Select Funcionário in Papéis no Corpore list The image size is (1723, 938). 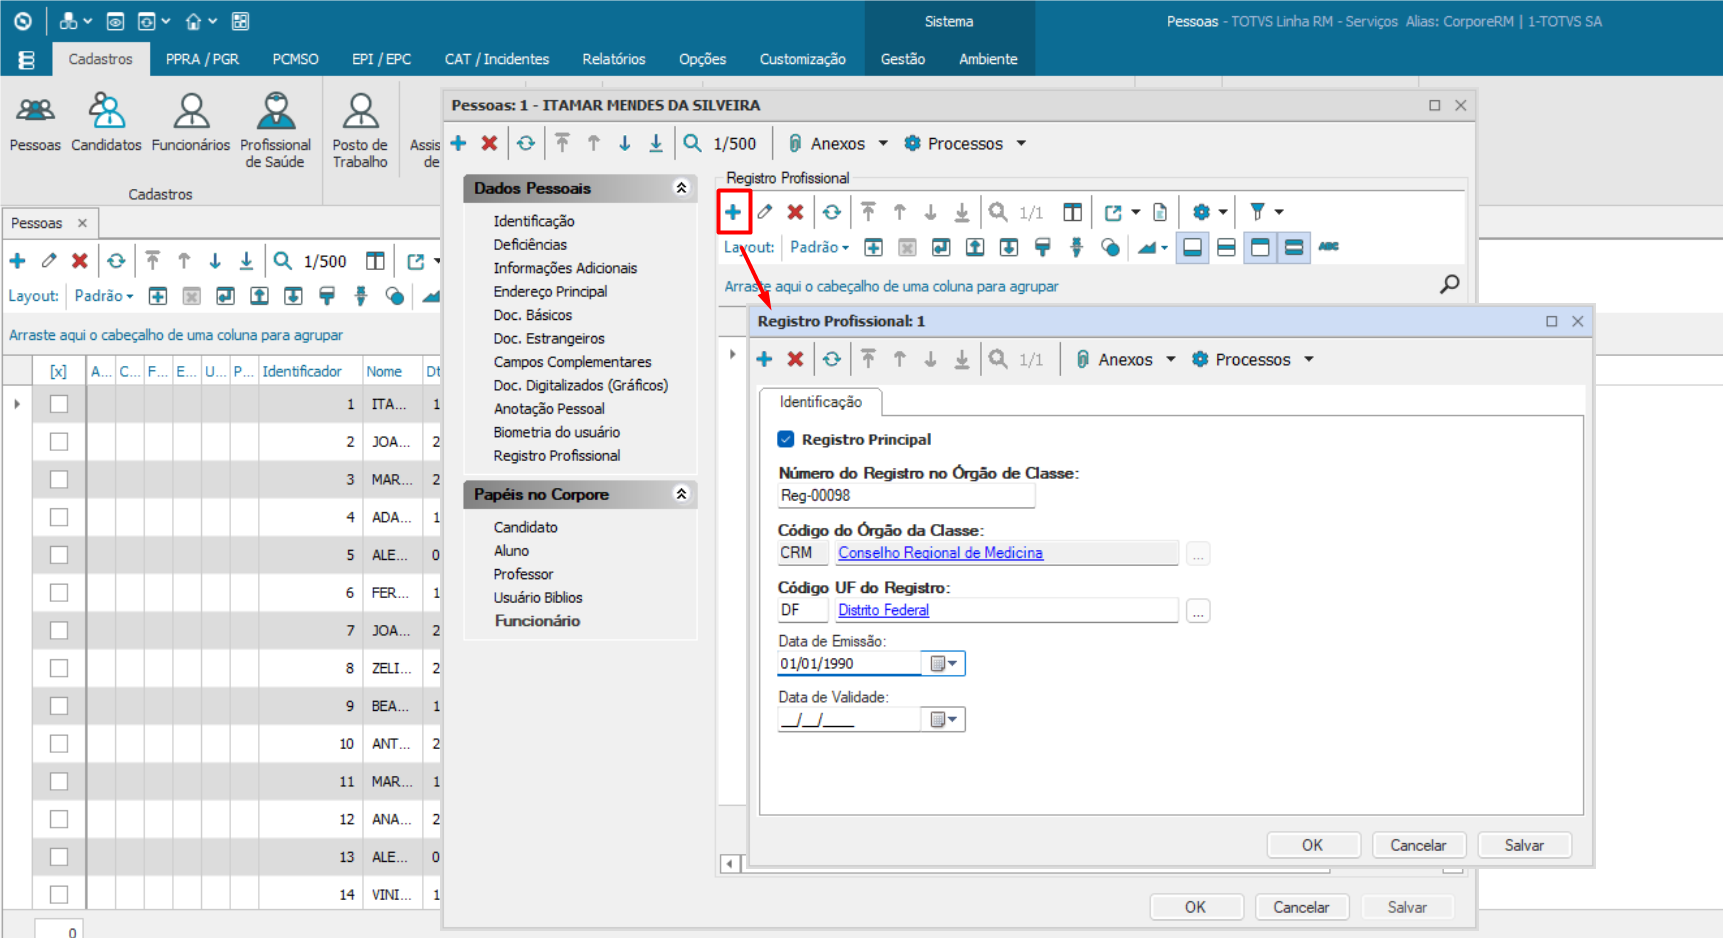click(x=536, y=621)
